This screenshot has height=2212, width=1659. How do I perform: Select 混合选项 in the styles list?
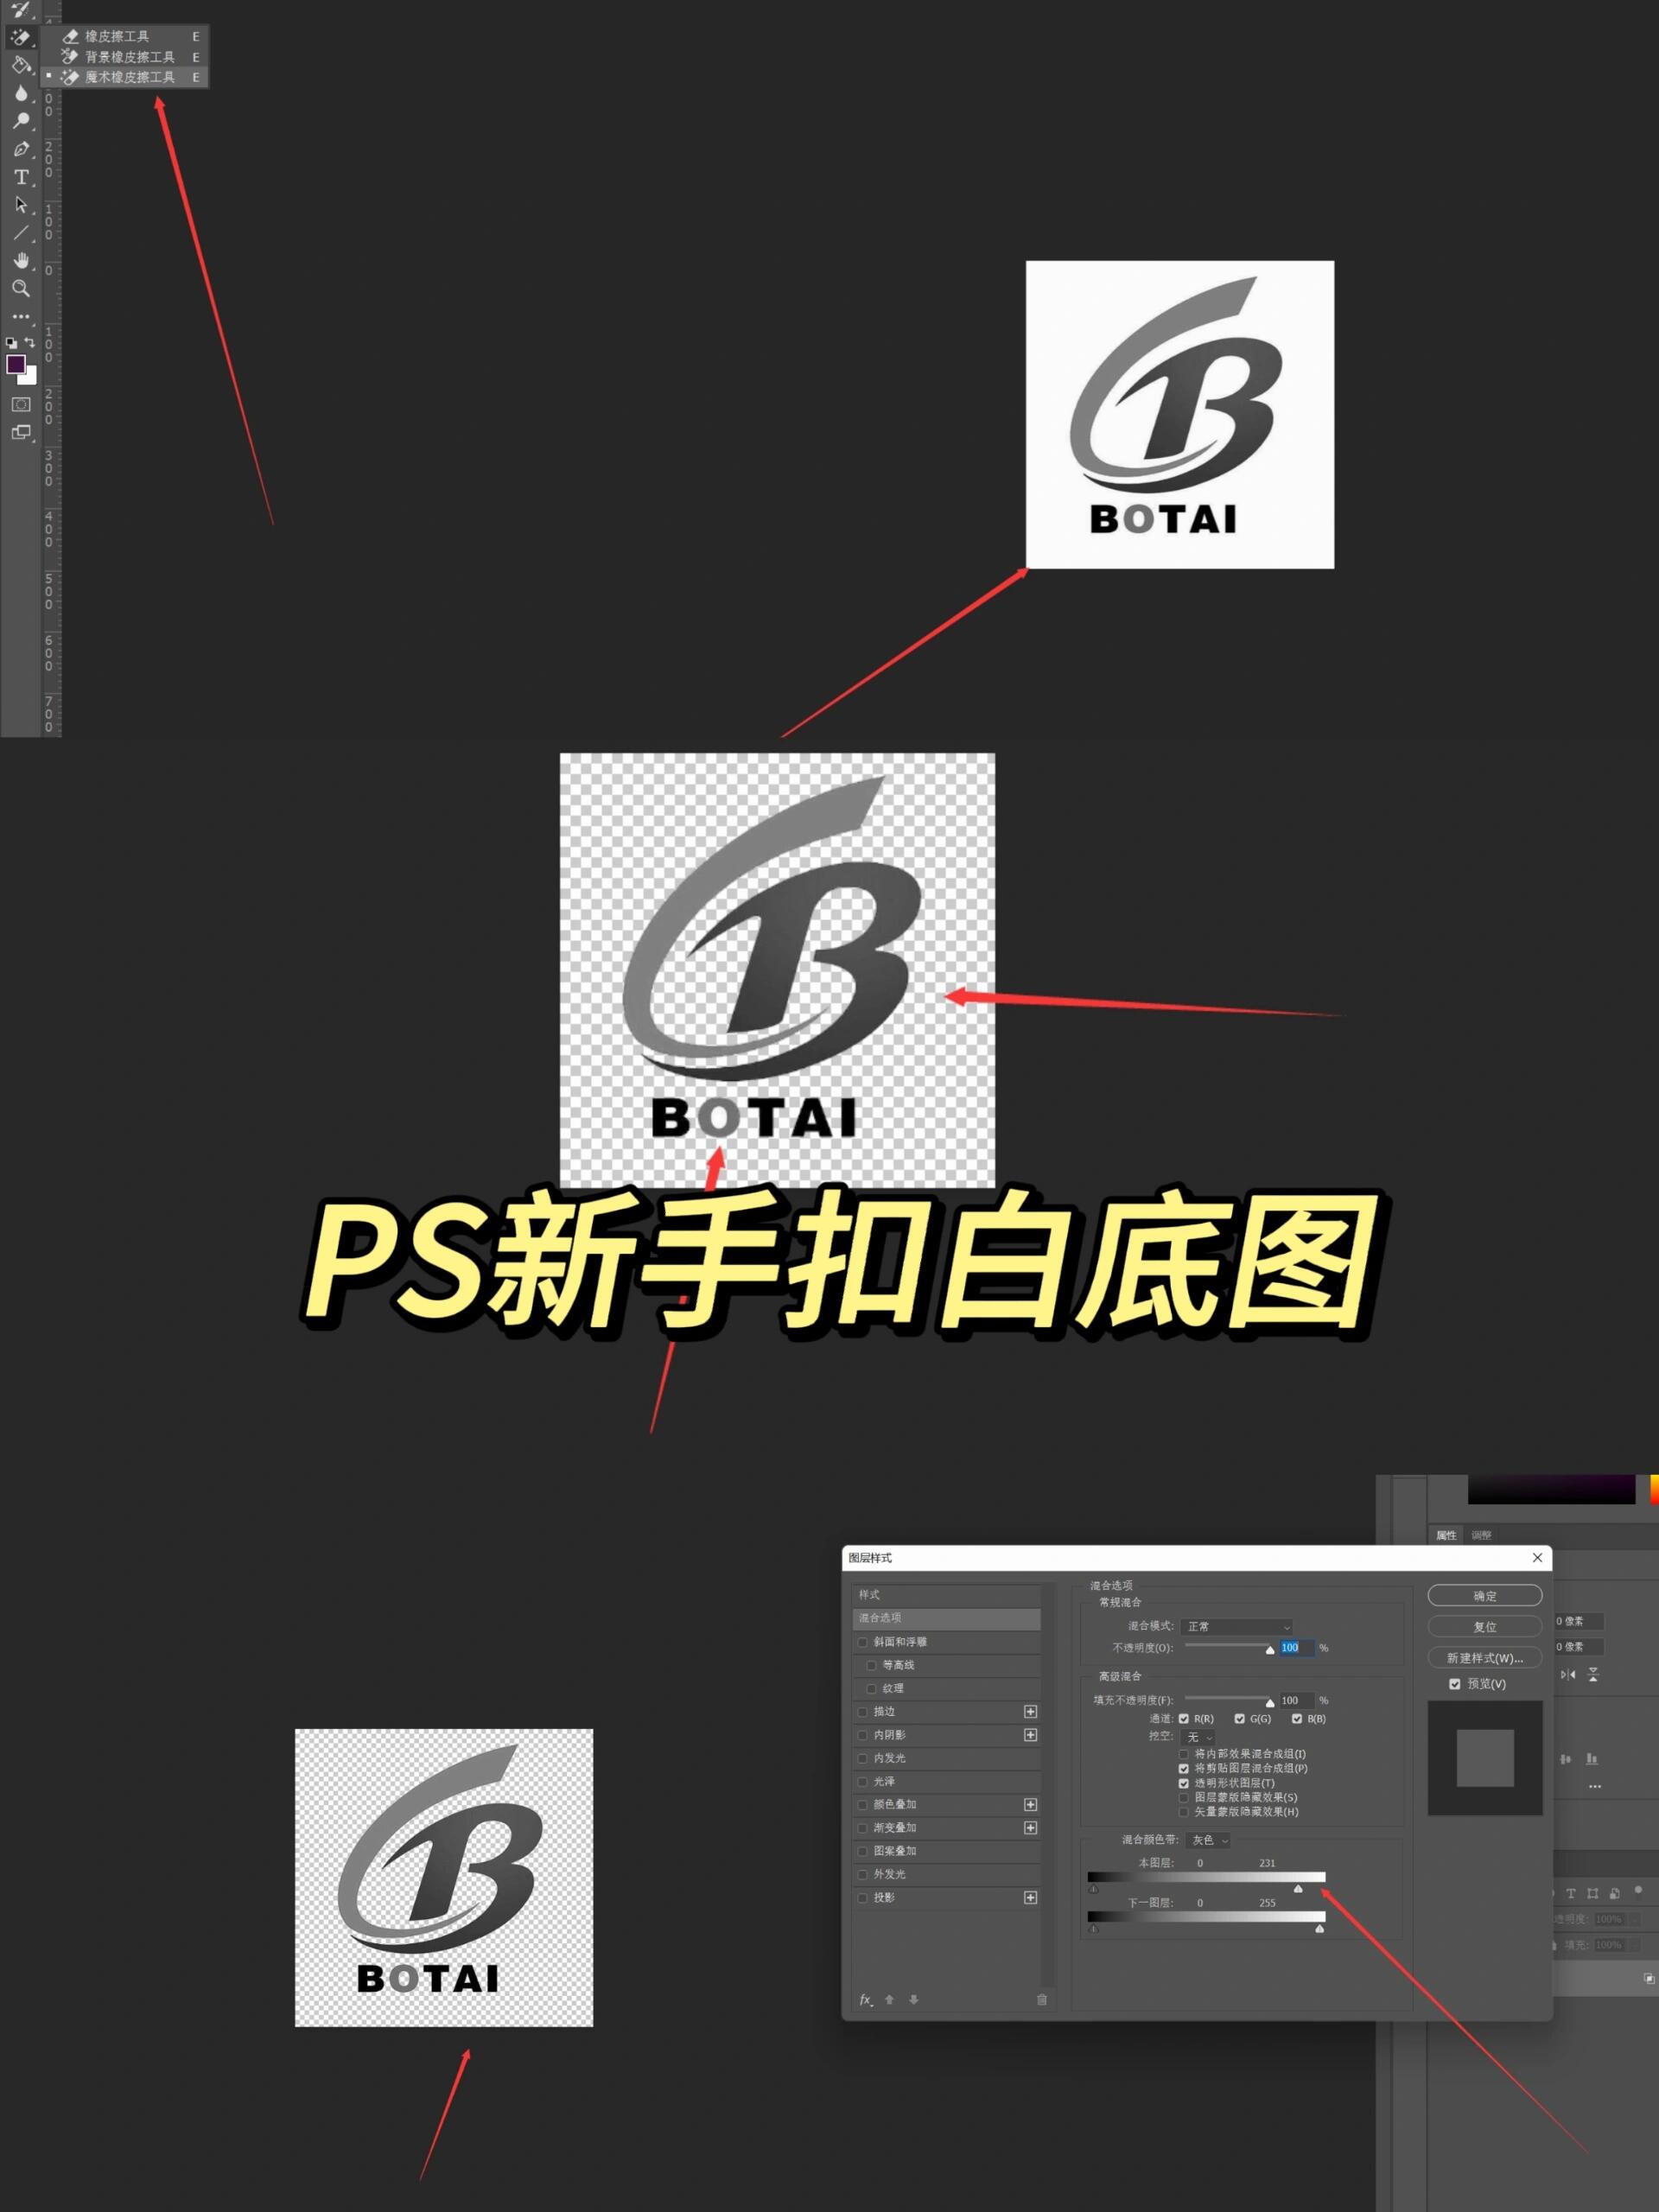(947, 1618)
